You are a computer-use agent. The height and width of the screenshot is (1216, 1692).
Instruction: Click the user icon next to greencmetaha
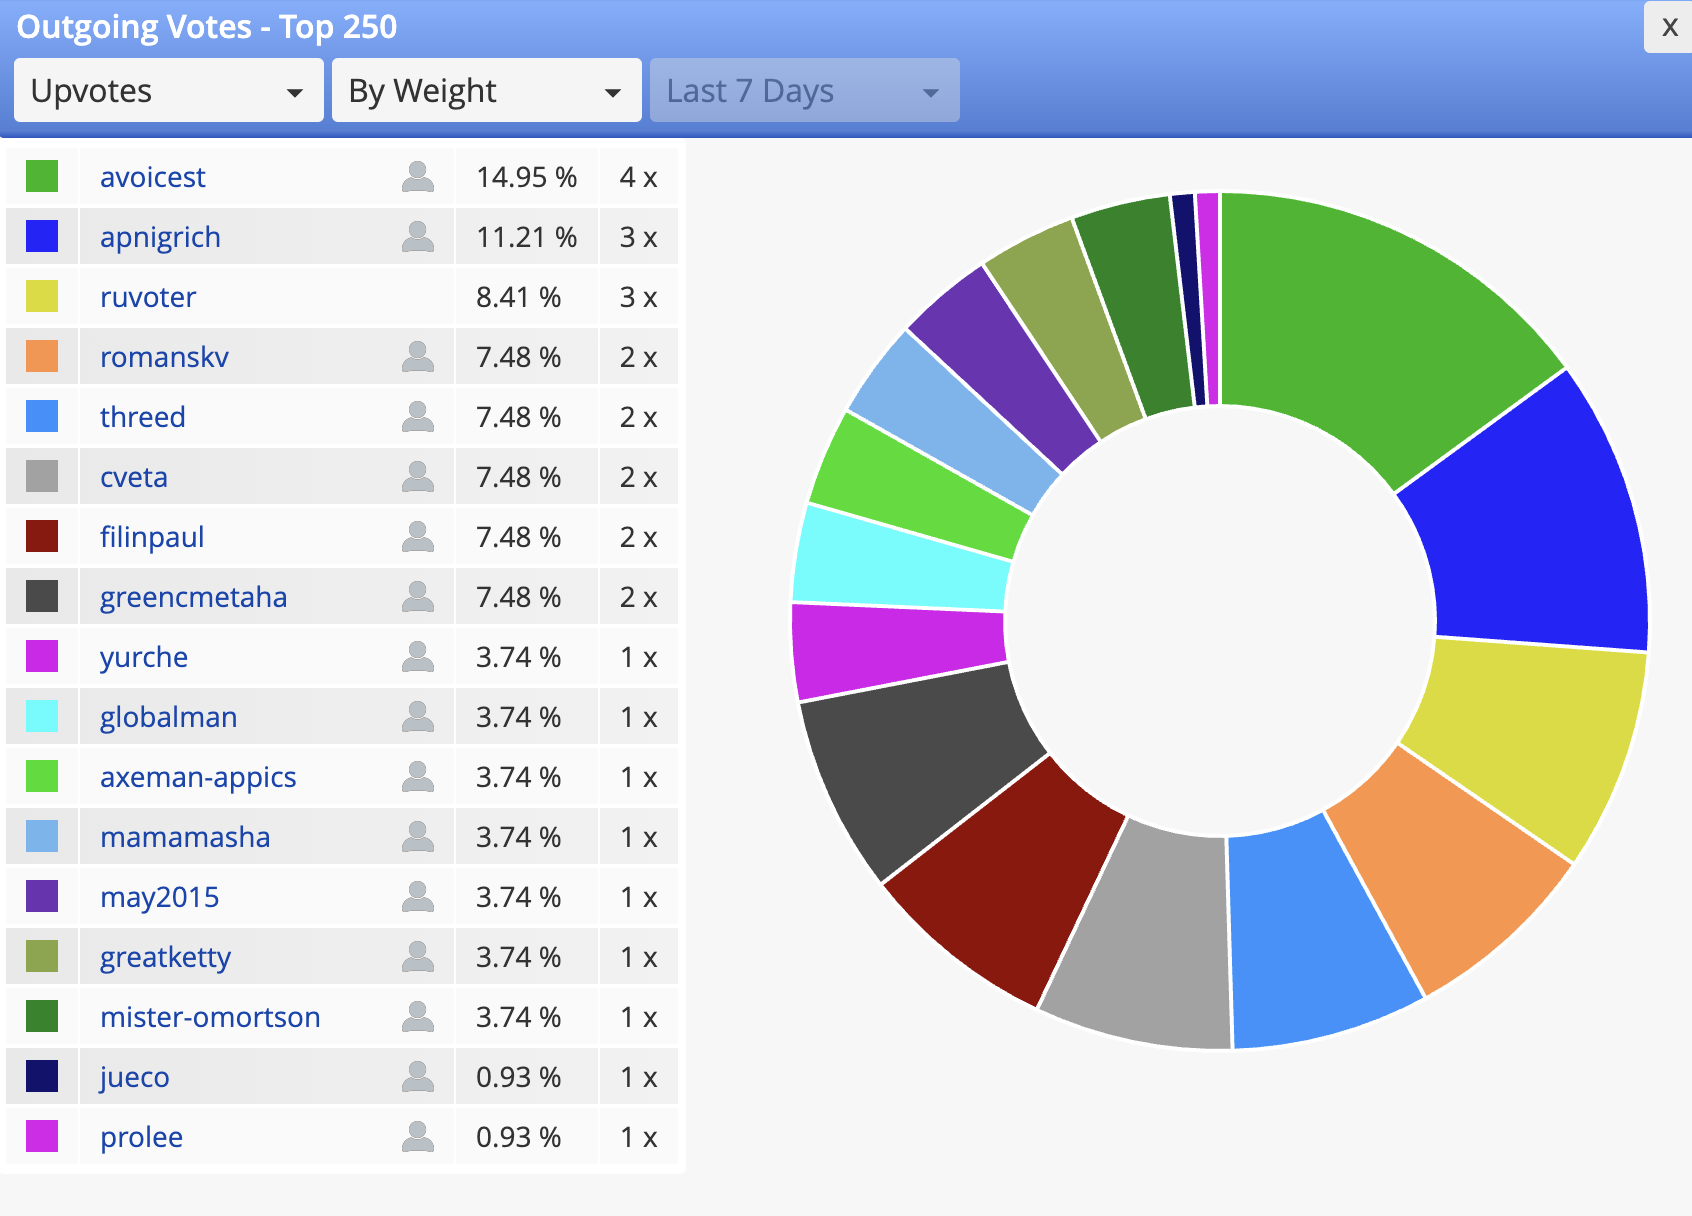pos(418,597)
